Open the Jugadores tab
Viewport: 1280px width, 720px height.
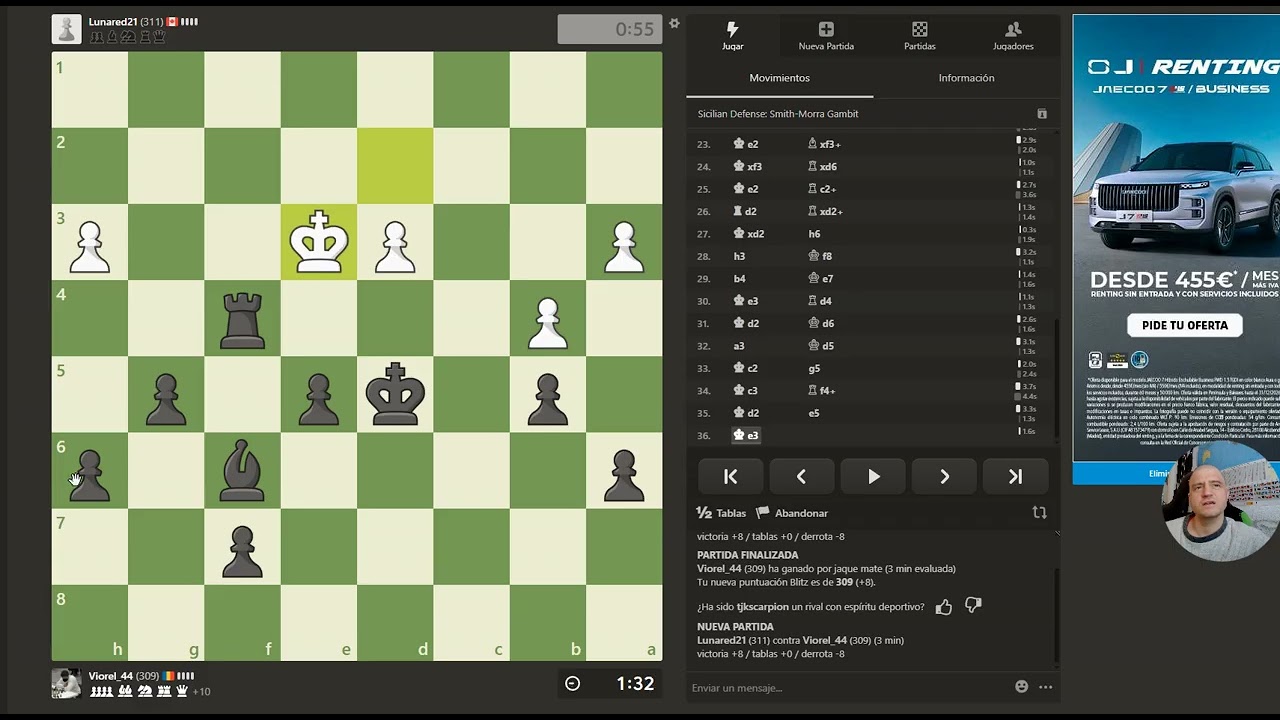pos(1013,36)
